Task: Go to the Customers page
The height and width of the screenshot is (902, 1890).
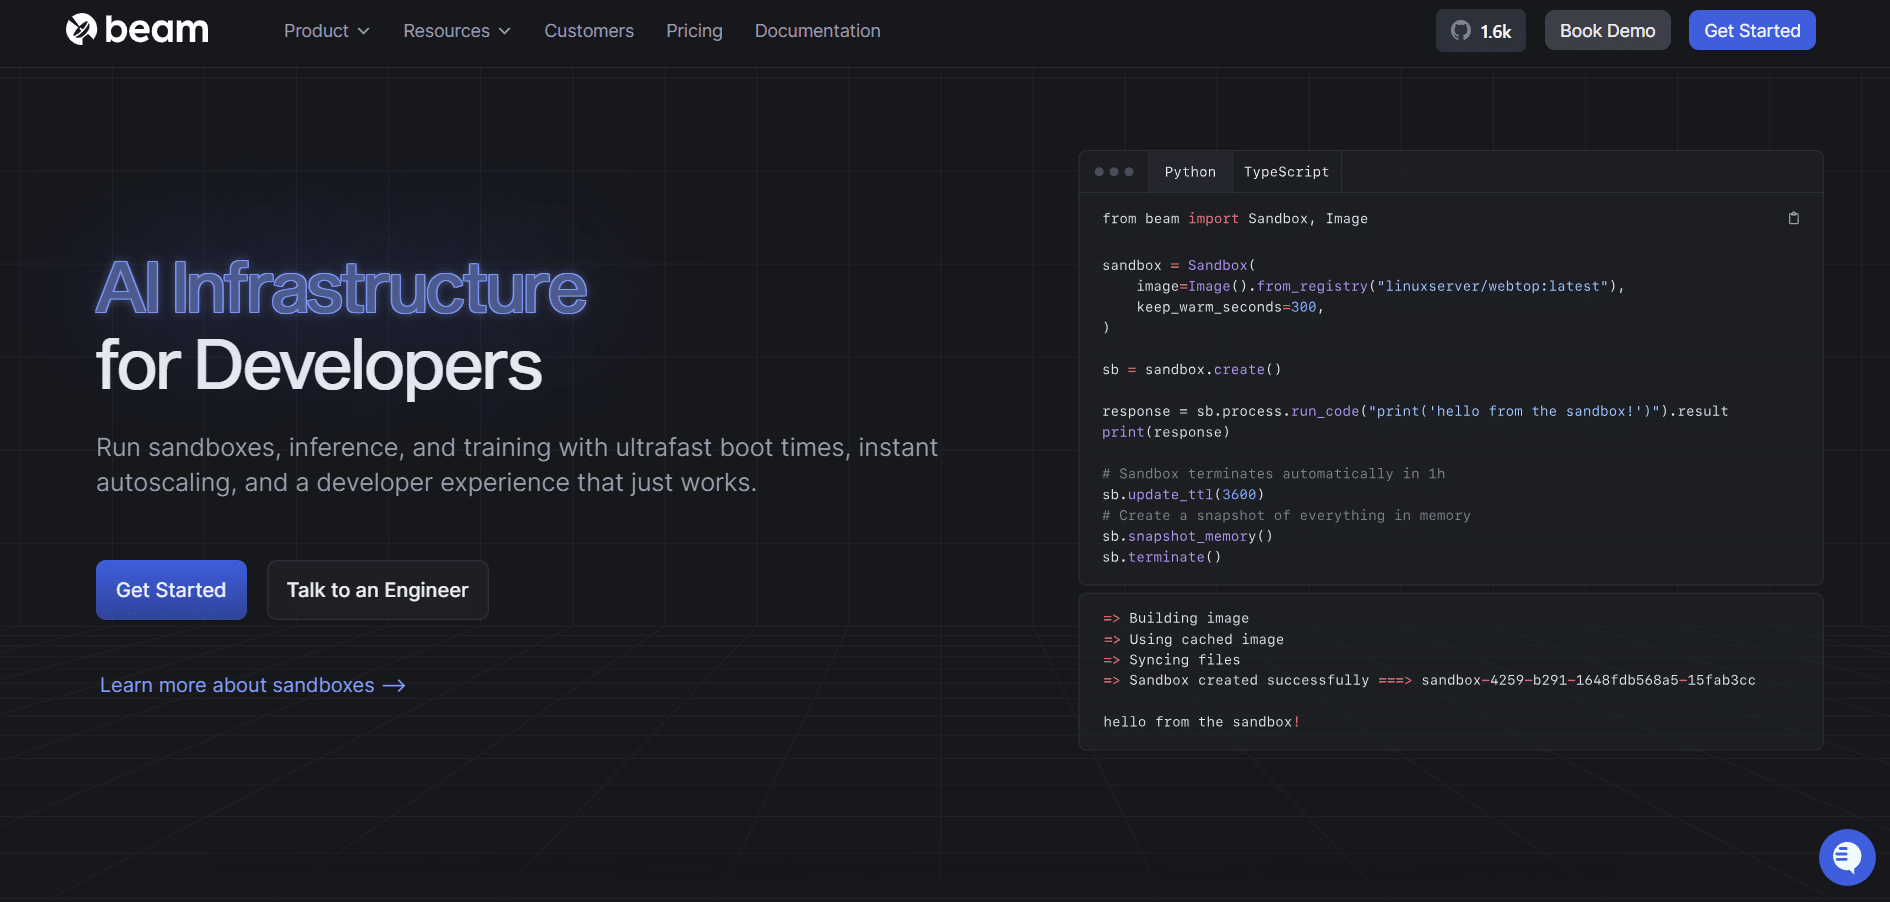Action: click(589, 31)
